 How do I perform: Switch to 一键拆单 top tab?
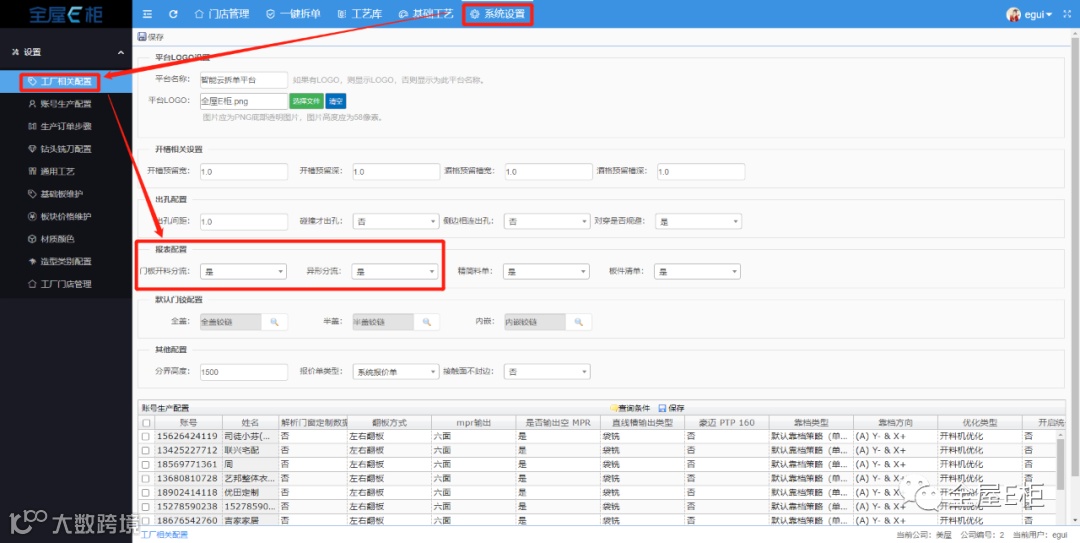[293, 14]
